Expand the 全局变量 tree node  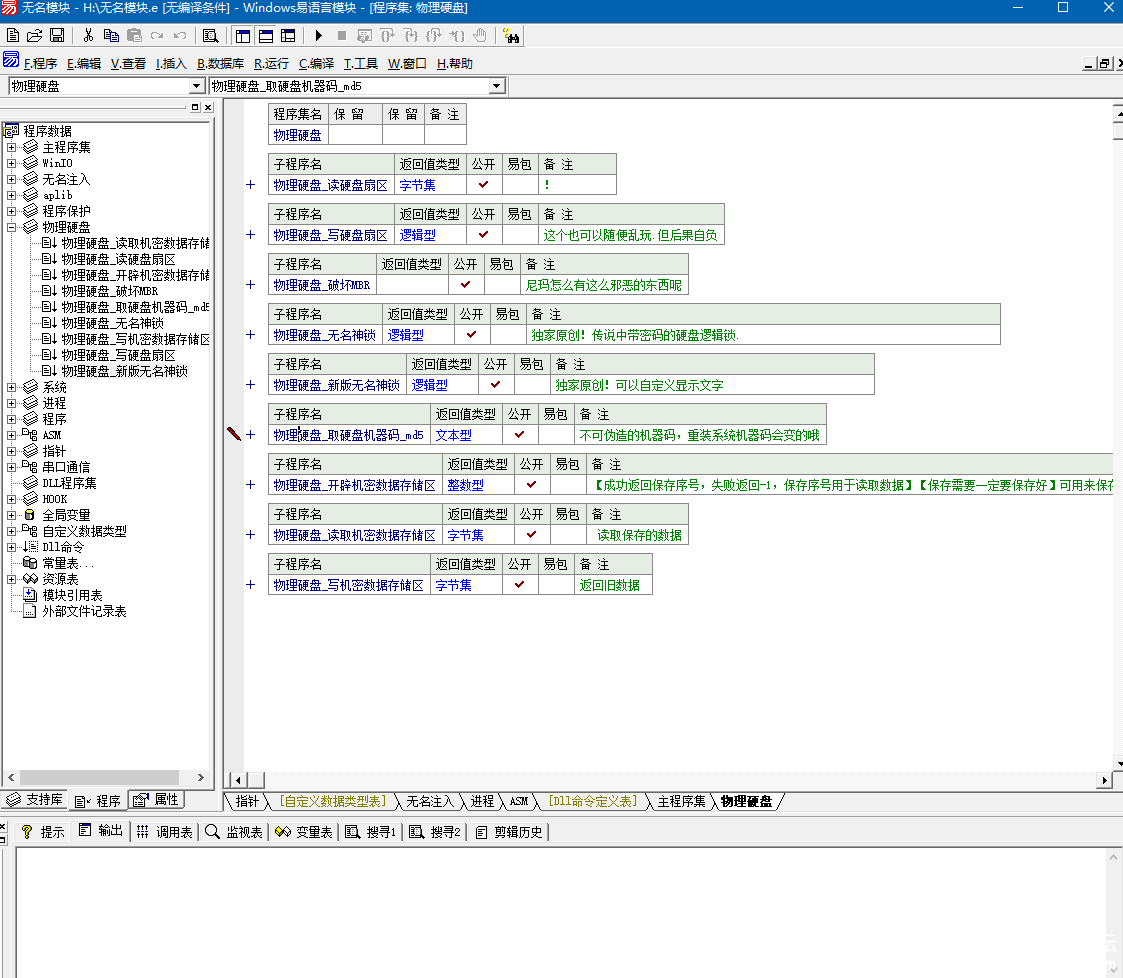coord(11,515)
